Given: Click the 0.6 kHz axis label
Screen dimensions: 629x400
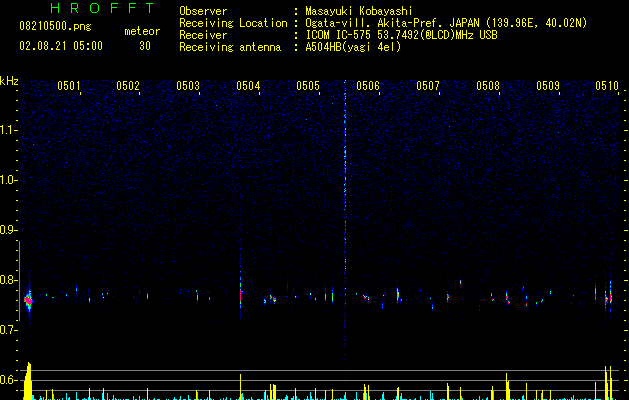Looking at the screenshot, I should (x=8, y=380).
